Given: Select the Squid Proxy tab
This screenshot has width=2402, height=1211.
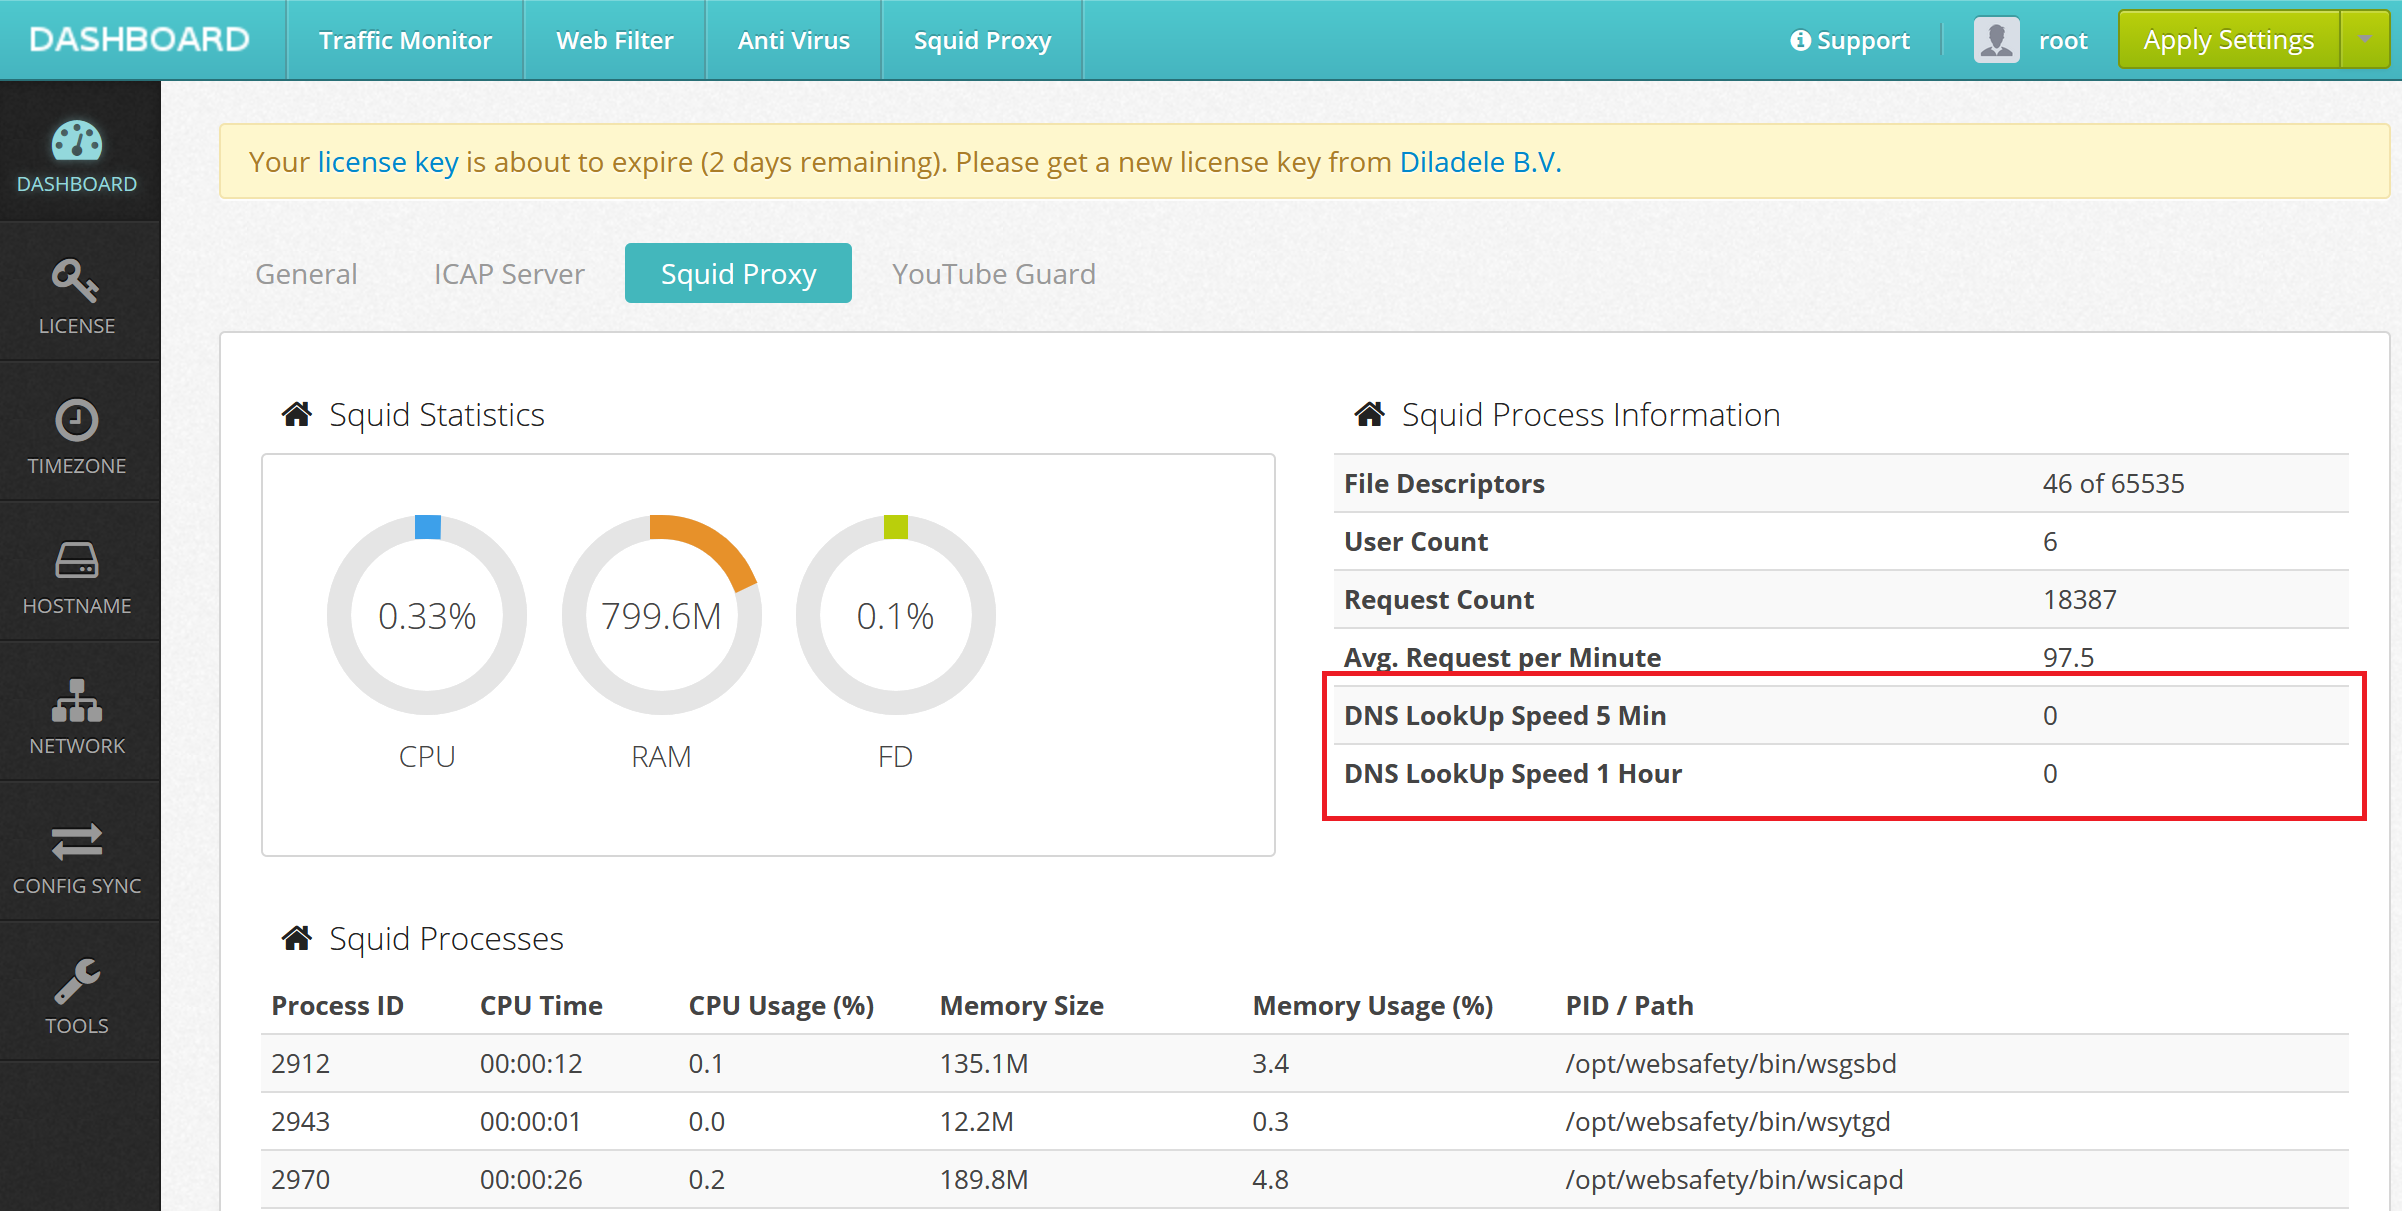Looking at the screenshot, I should point(738,273).
